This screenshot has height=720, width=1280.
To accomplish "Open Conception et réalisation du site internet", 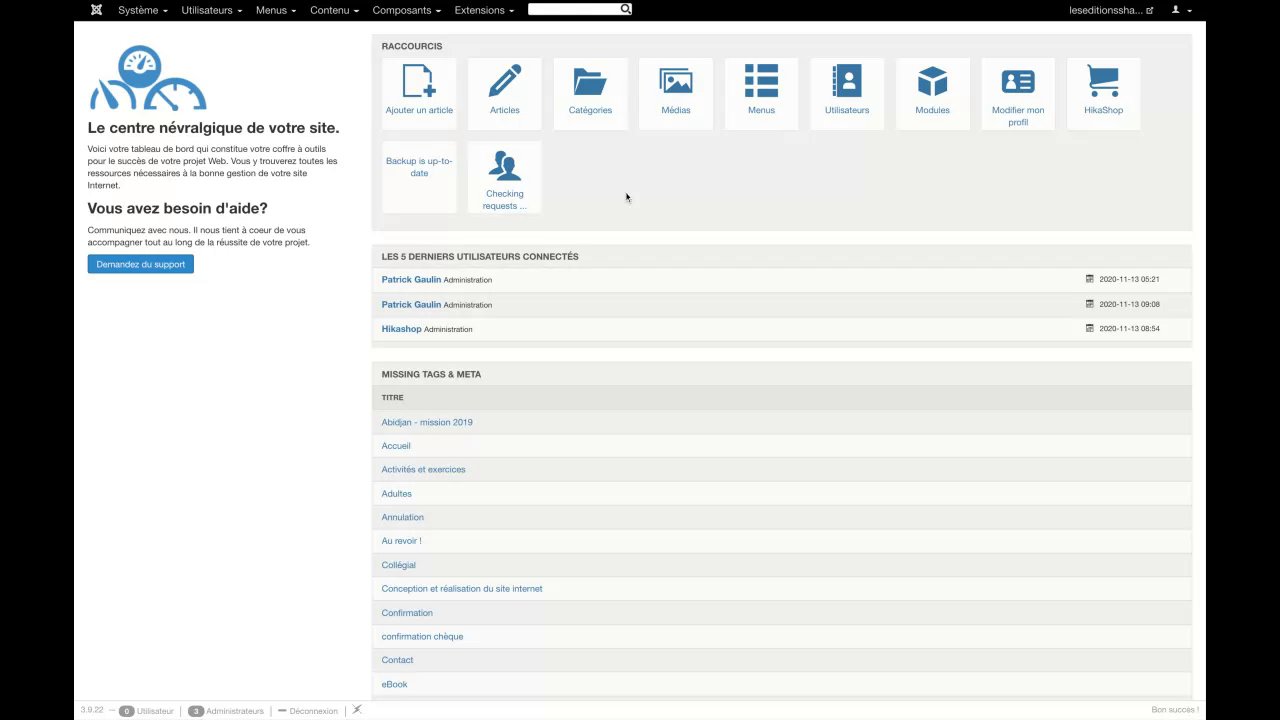I will (462, 589).
